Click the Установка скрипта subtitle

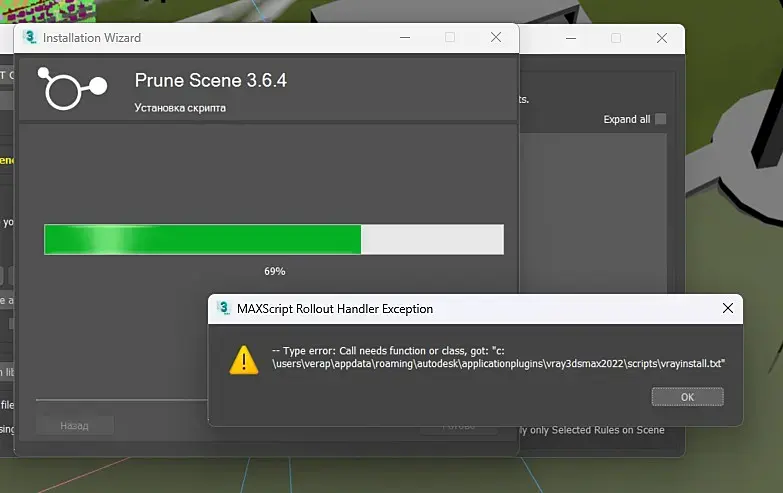tap(180, 108)
